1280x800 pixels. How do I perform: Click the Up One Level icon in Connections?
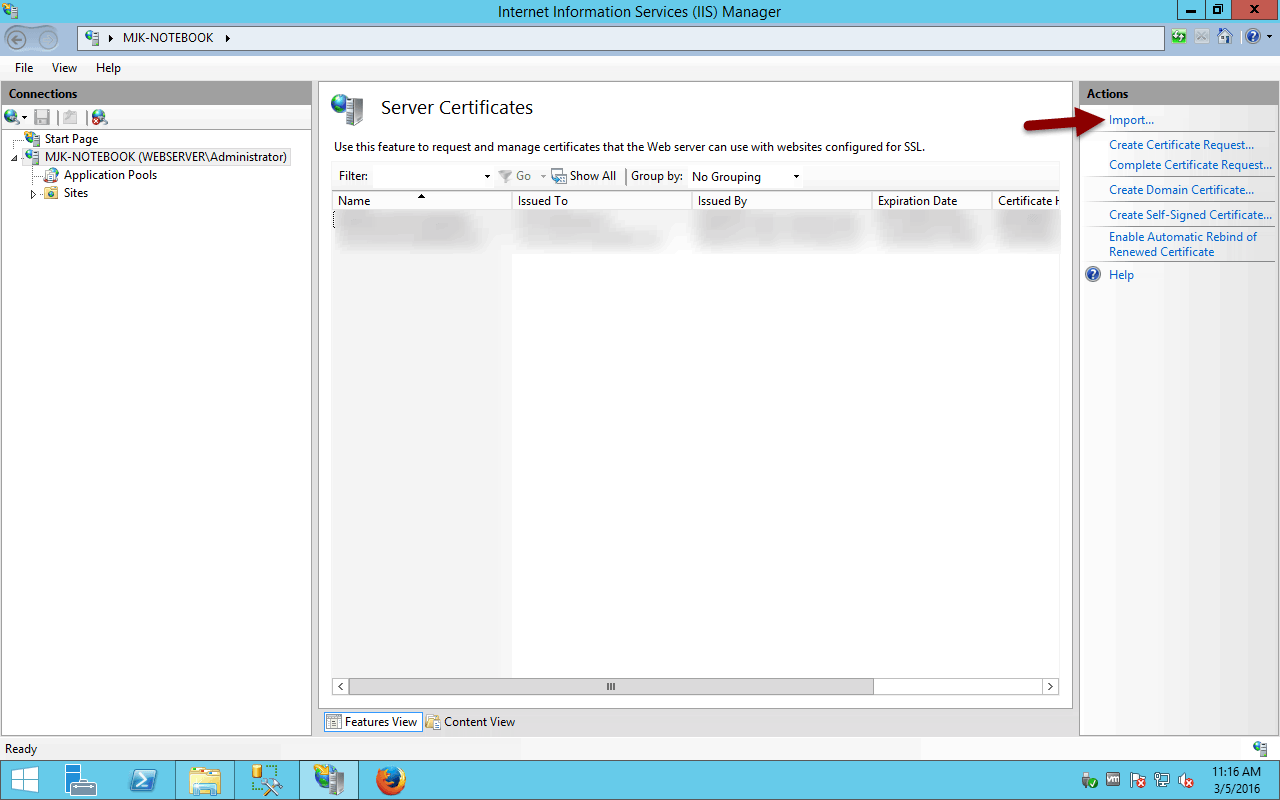point(68,117)
